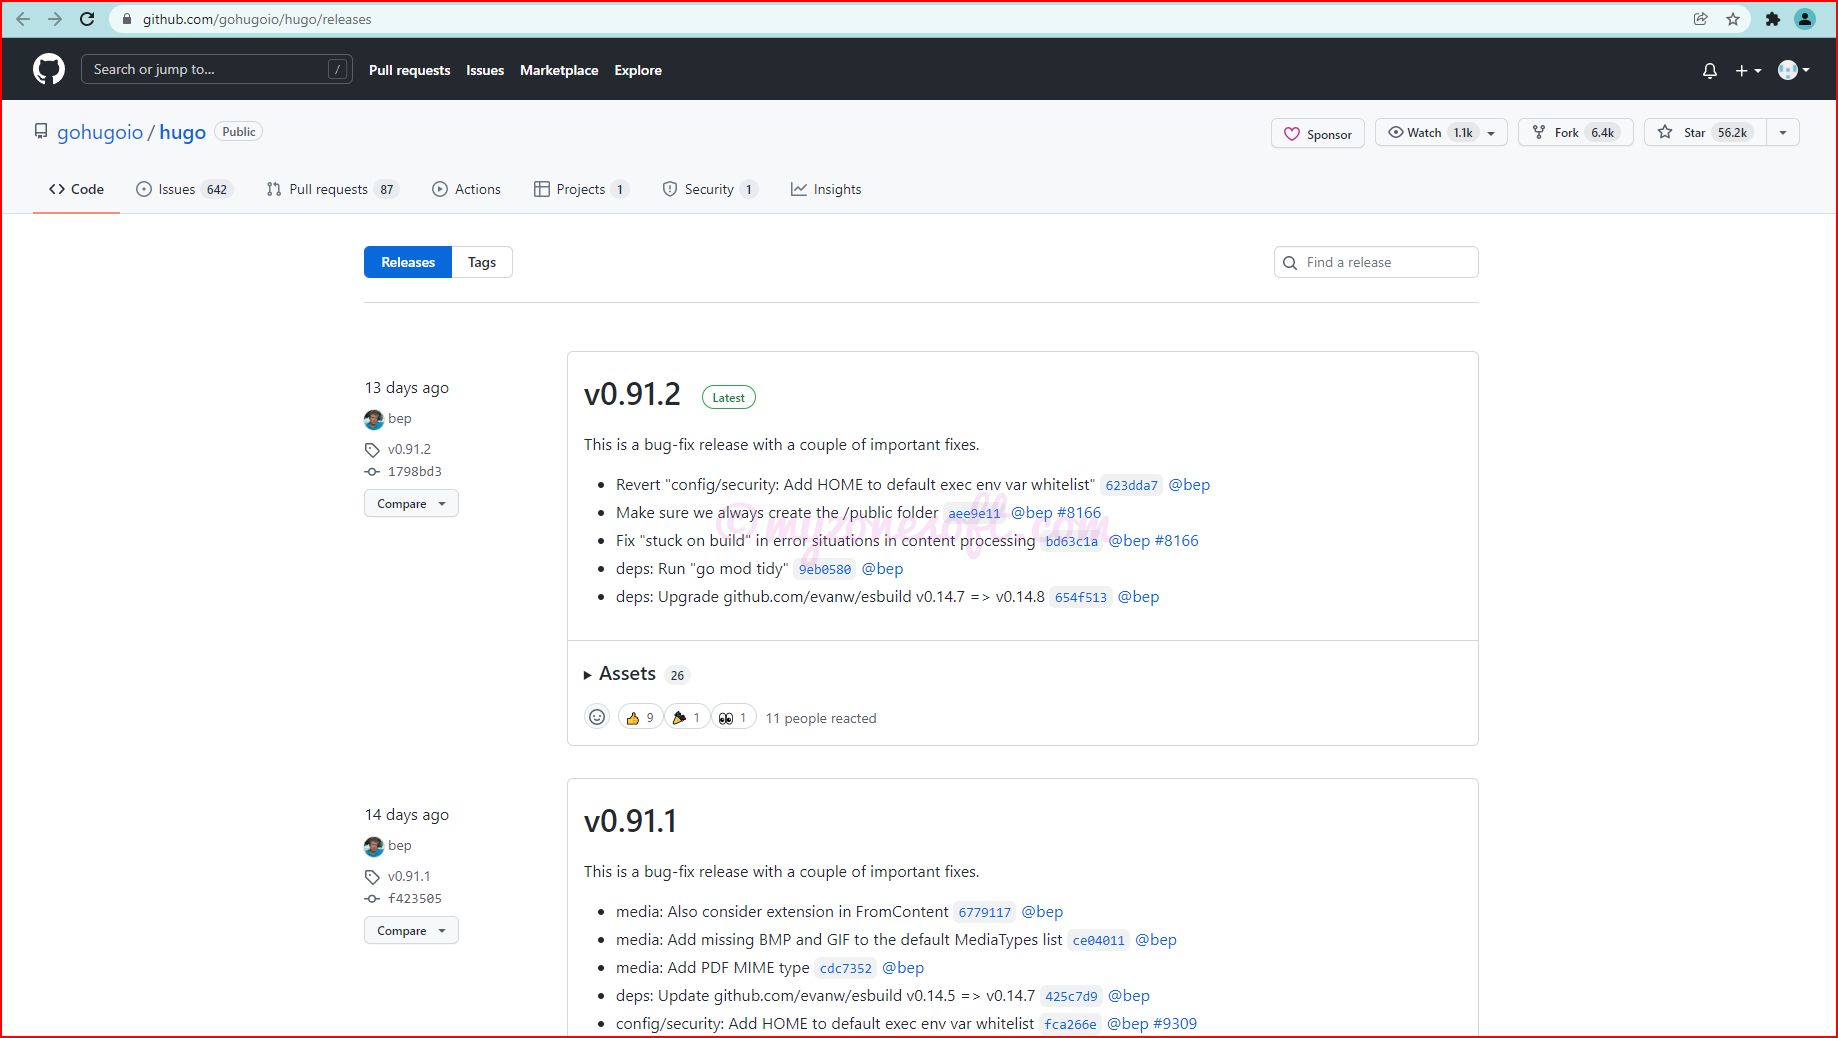Open the Issues tab with 642
This screenshot has height=1038, width=1838.
184,189
